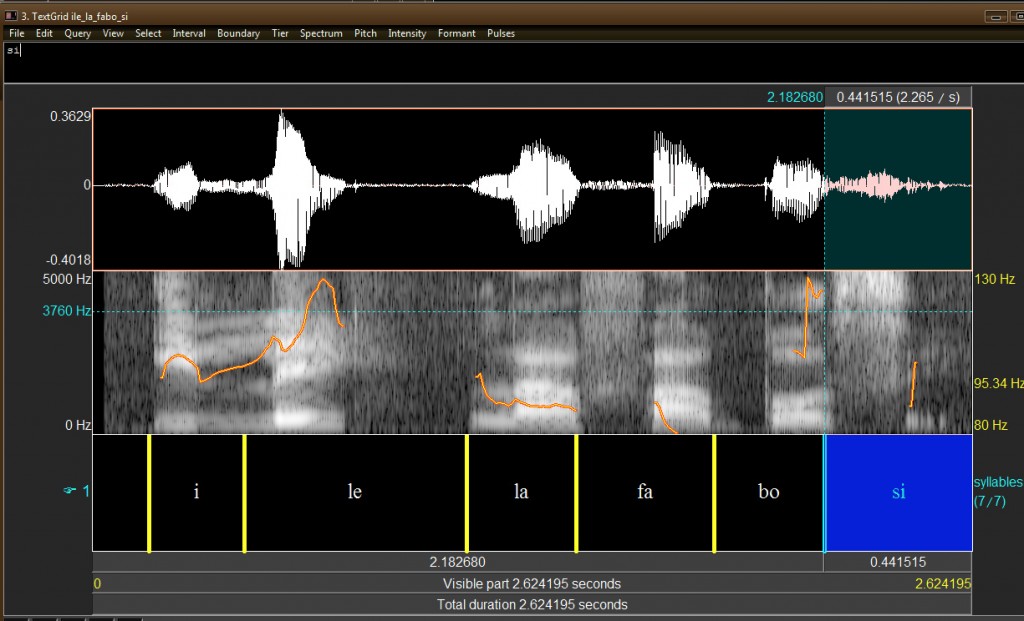Open the Intensity menu
1024x621 pixels.
pos(407,33)
